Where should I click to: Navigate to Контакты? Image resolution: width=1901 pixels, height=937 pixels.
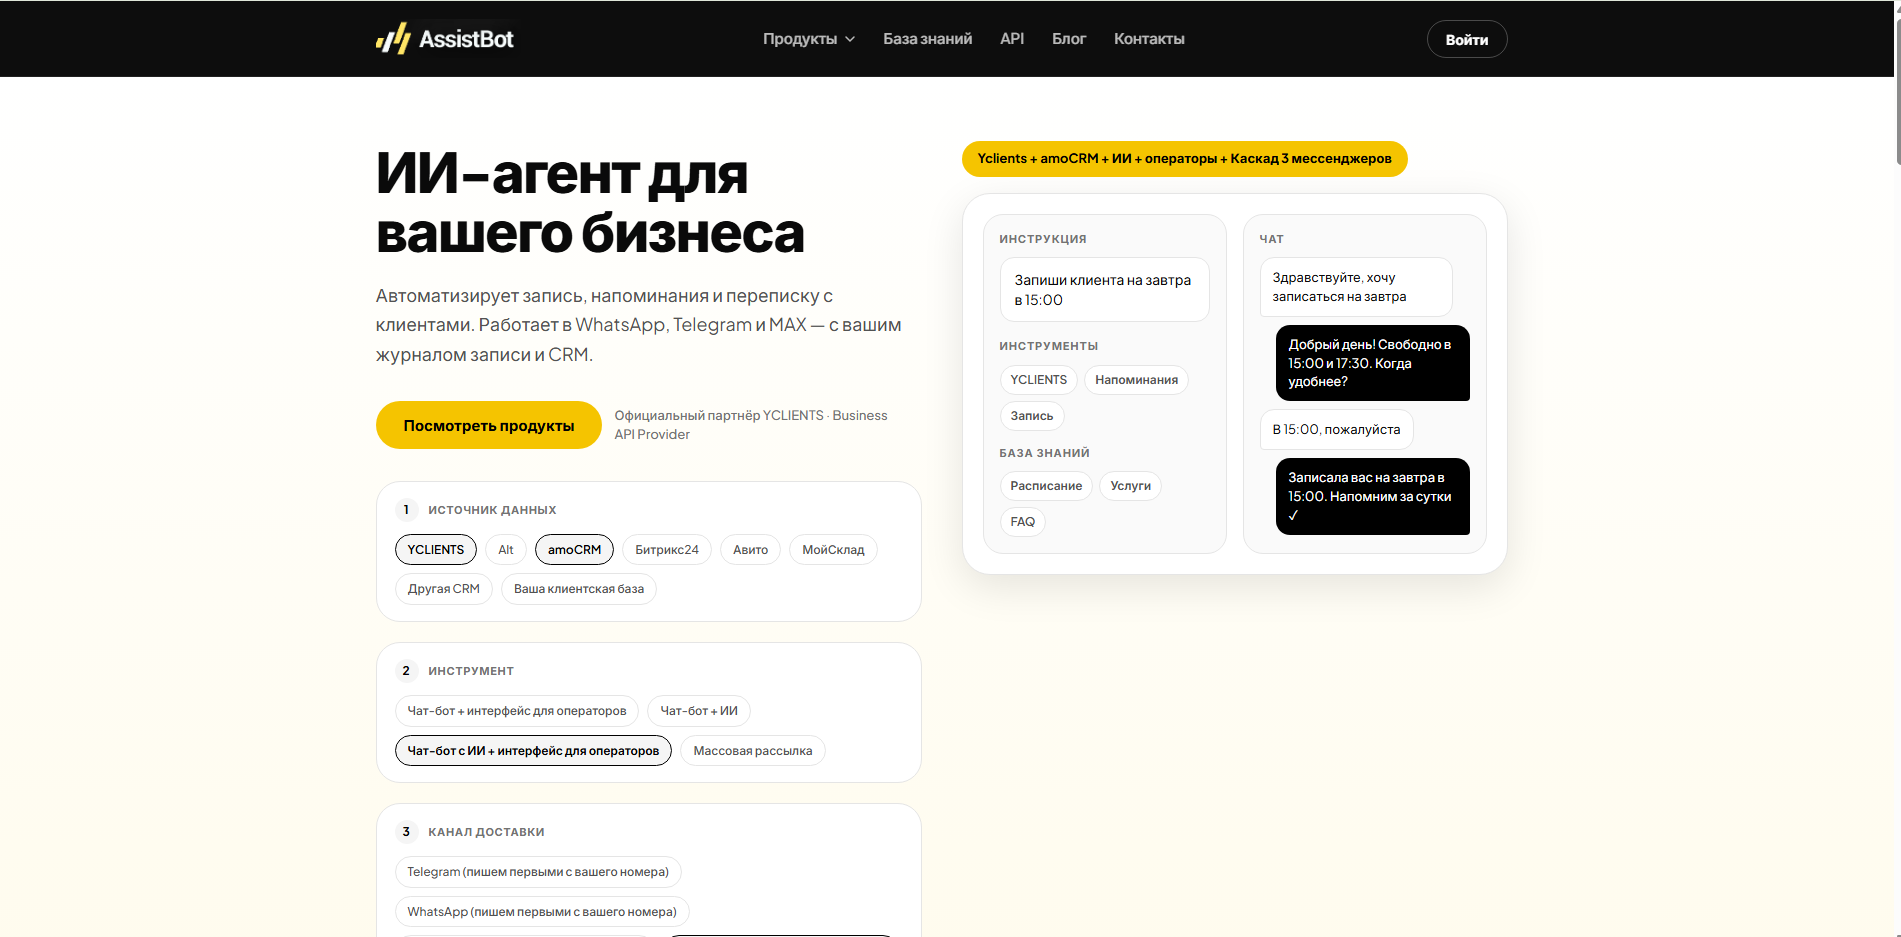tap(1149, 39)
